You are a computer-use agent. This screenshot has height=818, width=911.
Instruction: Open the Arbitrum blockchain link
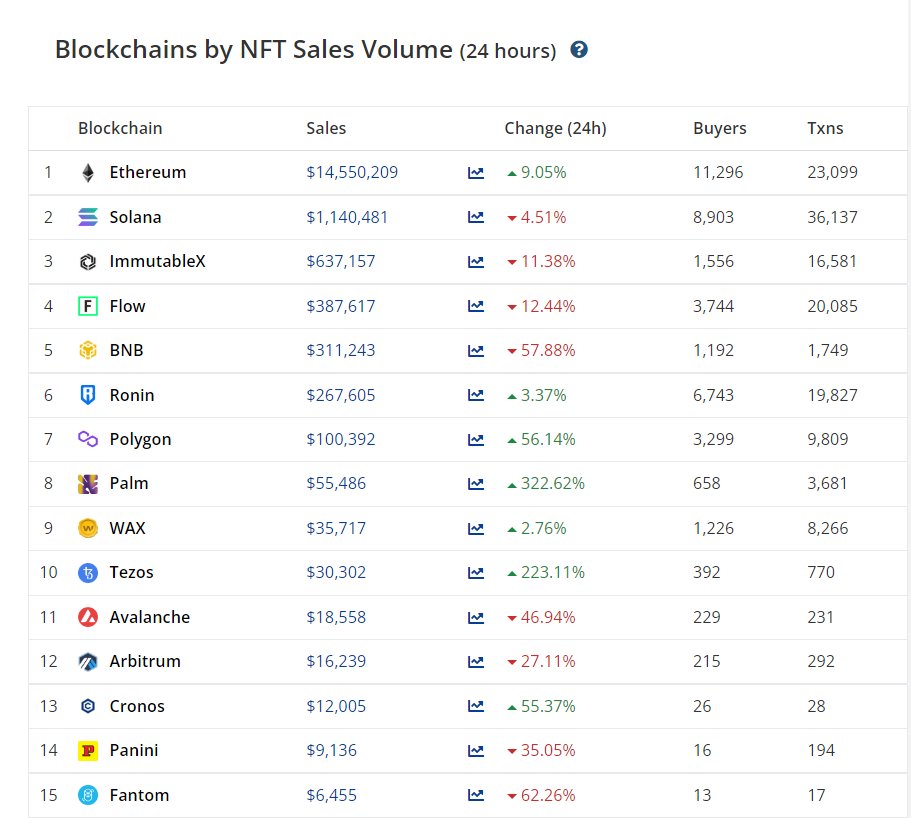point(145,661)
